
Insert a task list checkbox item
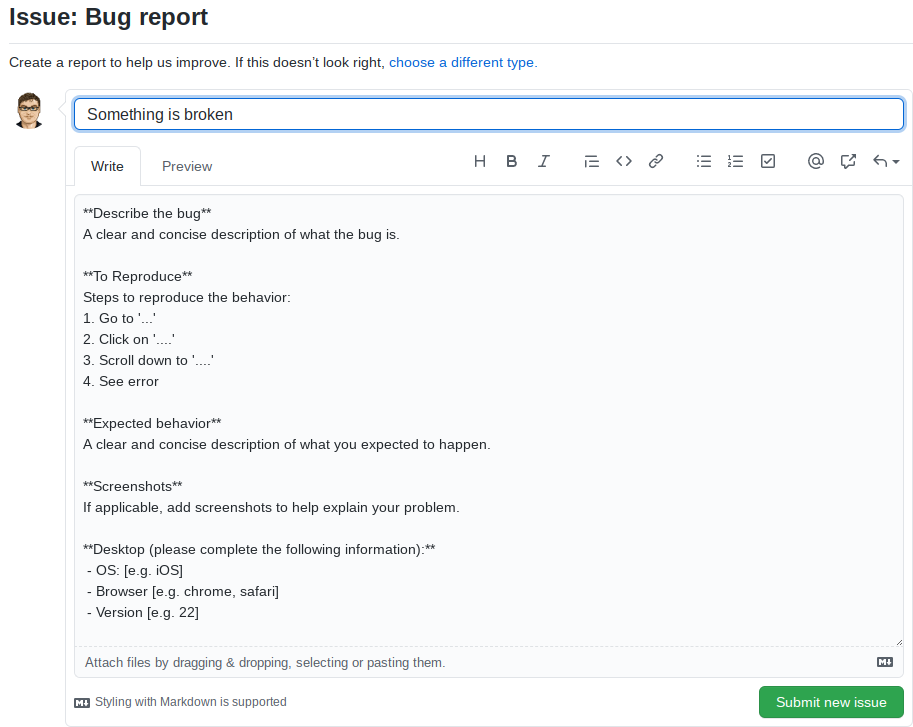click(768, 161)
